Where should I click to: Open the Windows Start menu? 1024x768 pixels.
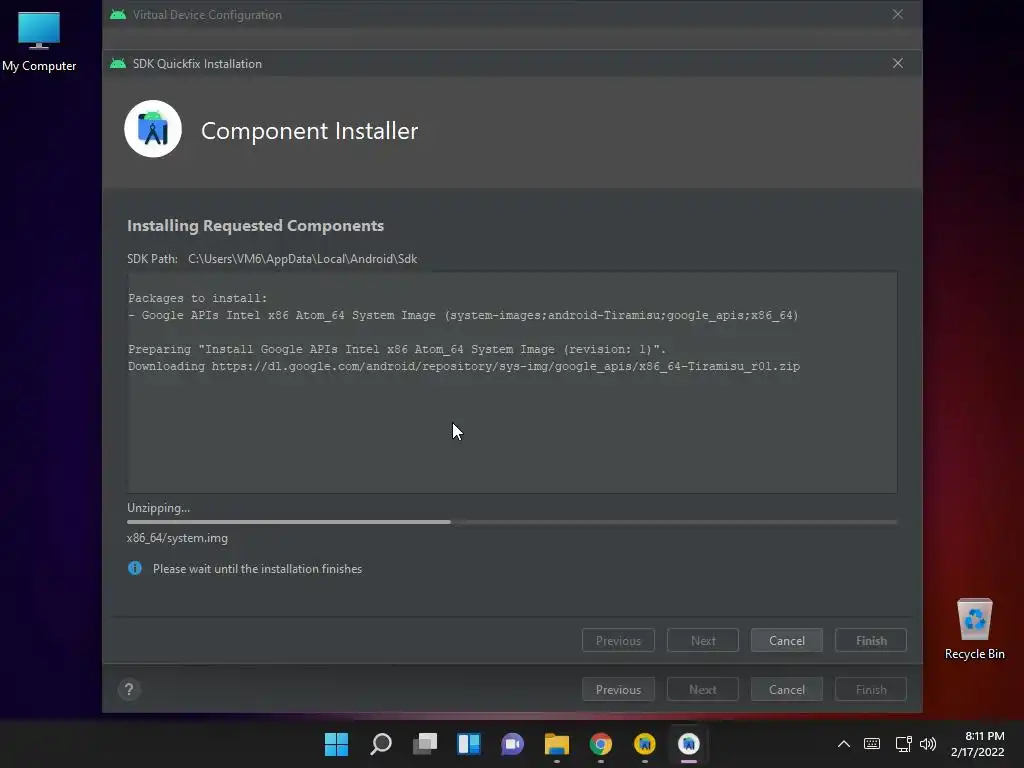(x=336, y=744)
